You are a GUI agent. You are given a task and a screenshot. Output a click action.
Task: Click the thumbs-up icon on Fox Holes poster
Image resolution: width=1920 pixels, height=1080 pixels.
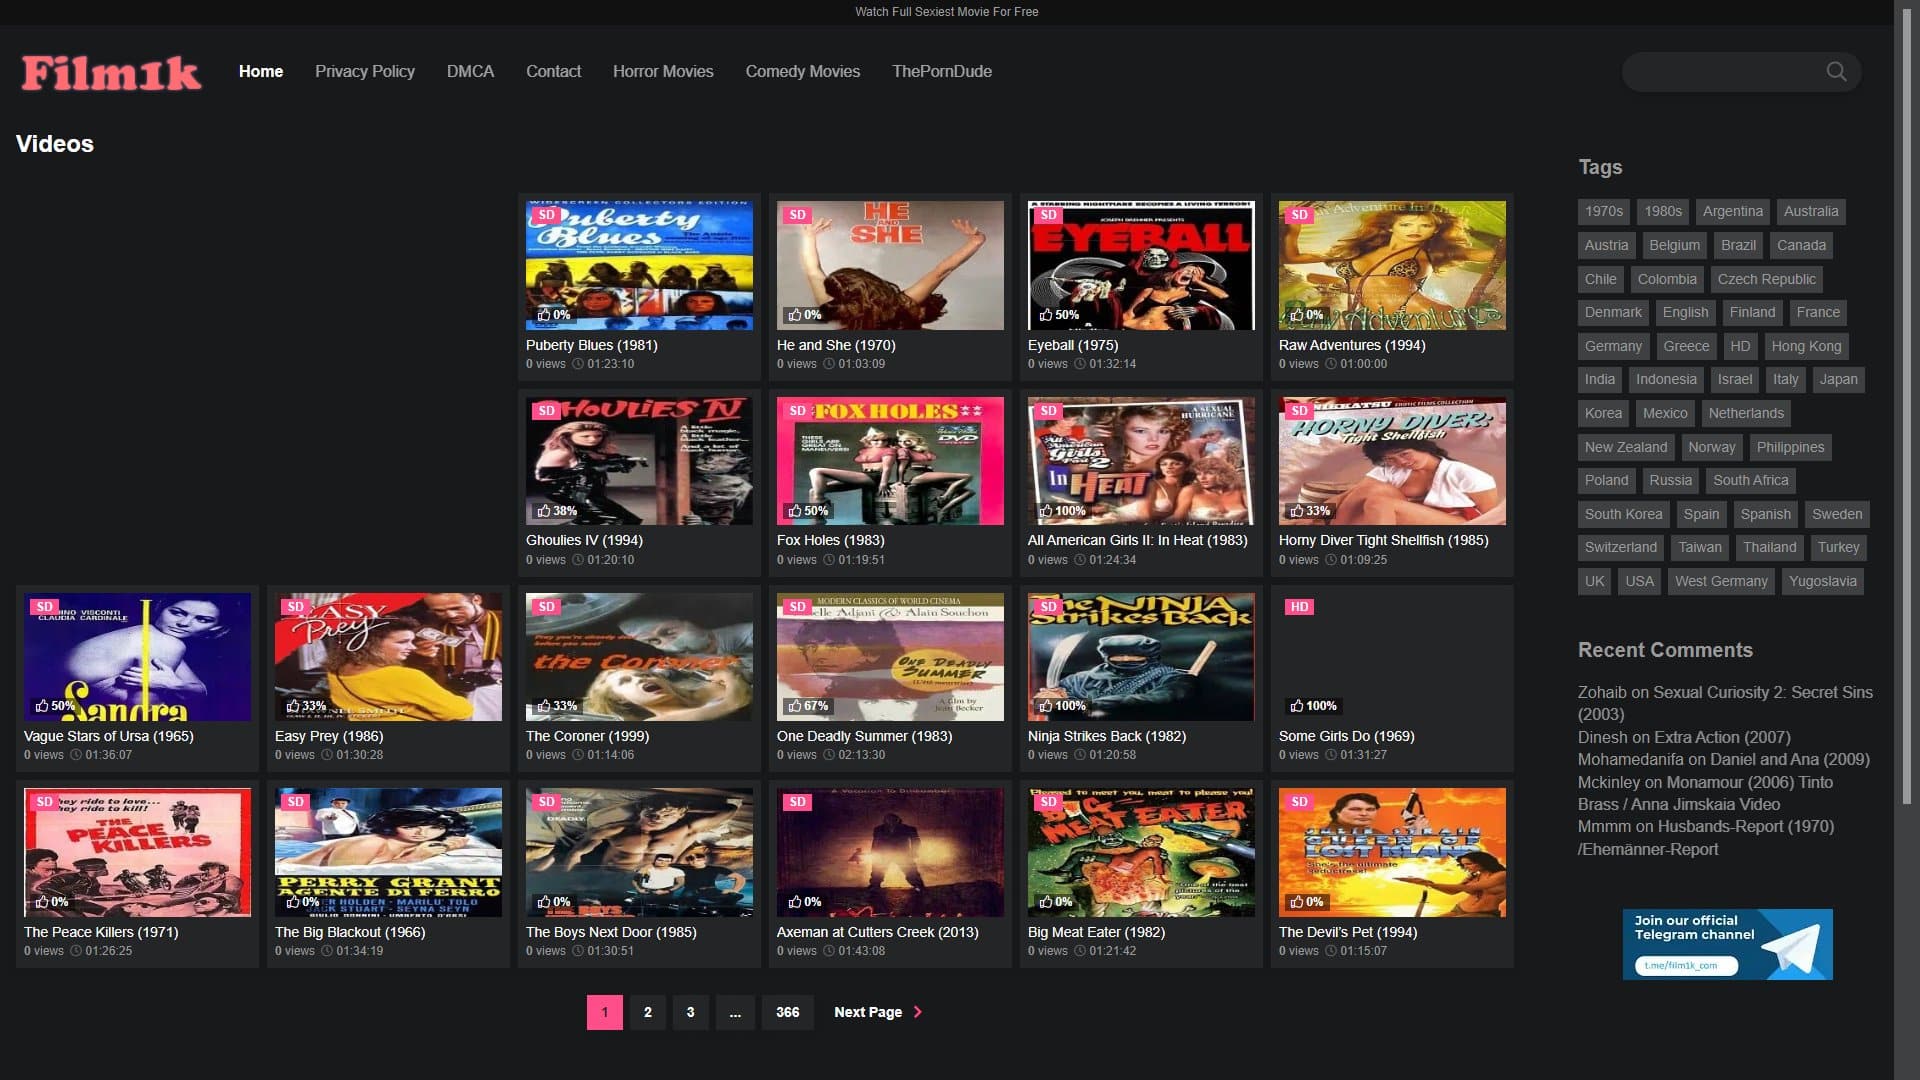point(794,511)
